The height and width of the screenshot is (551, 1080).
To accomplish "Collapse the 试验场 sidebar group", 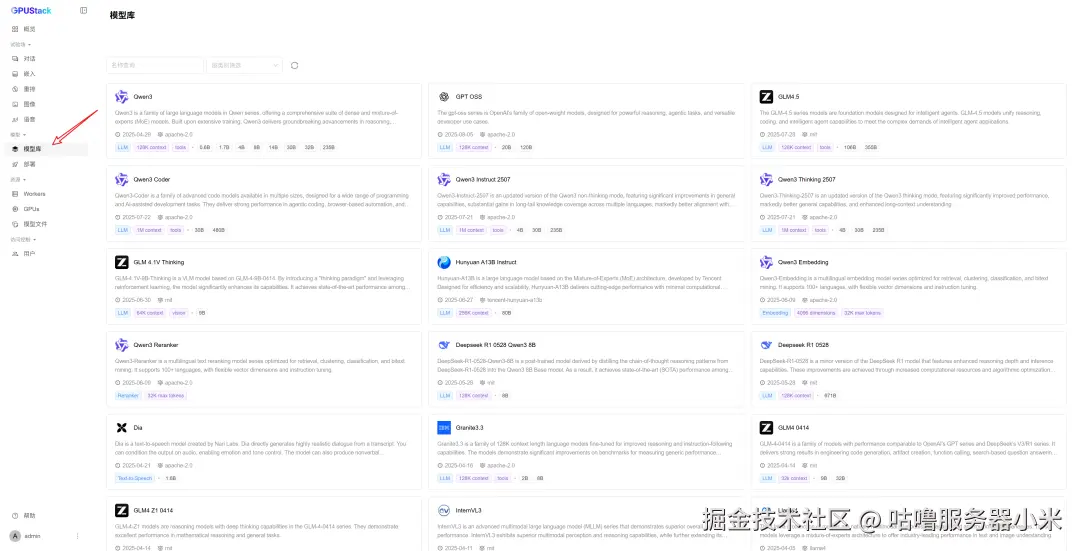I will click(x=21, y=45).
